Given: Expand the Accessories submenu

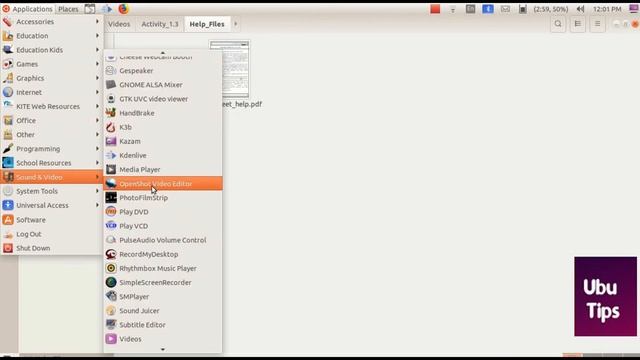Looking at the screenshot, I should click(51, 22).
